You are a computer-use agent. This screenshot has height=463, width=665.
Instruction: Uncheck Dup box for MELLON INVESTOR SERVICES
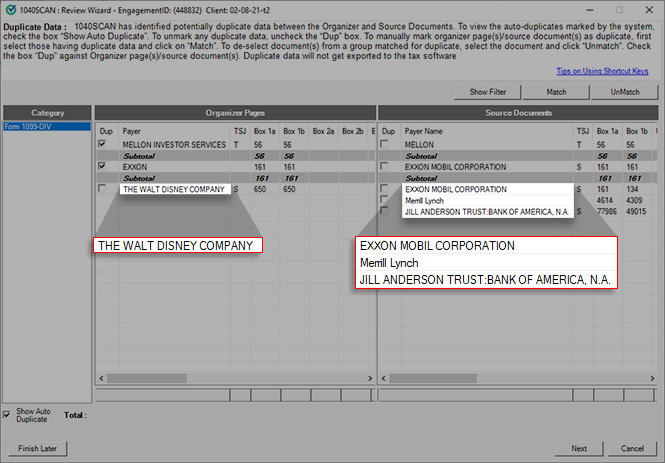[102, 144]
